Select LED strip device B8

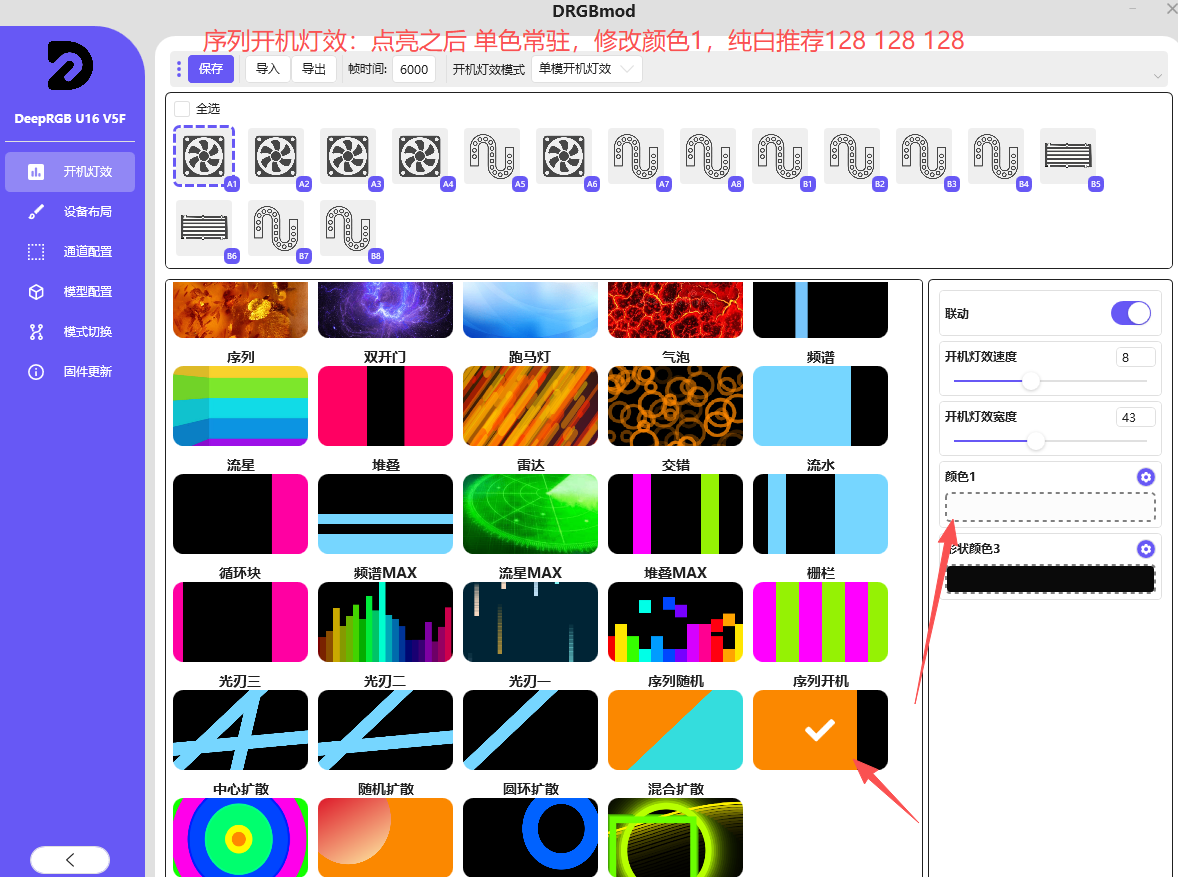tap(347, 228)
